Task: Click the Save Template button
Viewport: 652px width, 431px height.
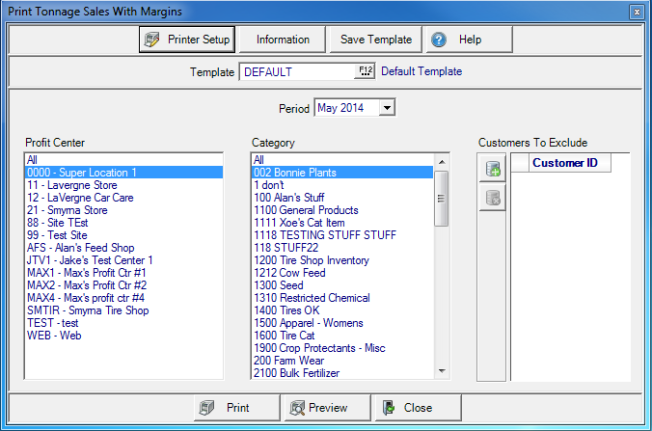Action: coord(375,40)
